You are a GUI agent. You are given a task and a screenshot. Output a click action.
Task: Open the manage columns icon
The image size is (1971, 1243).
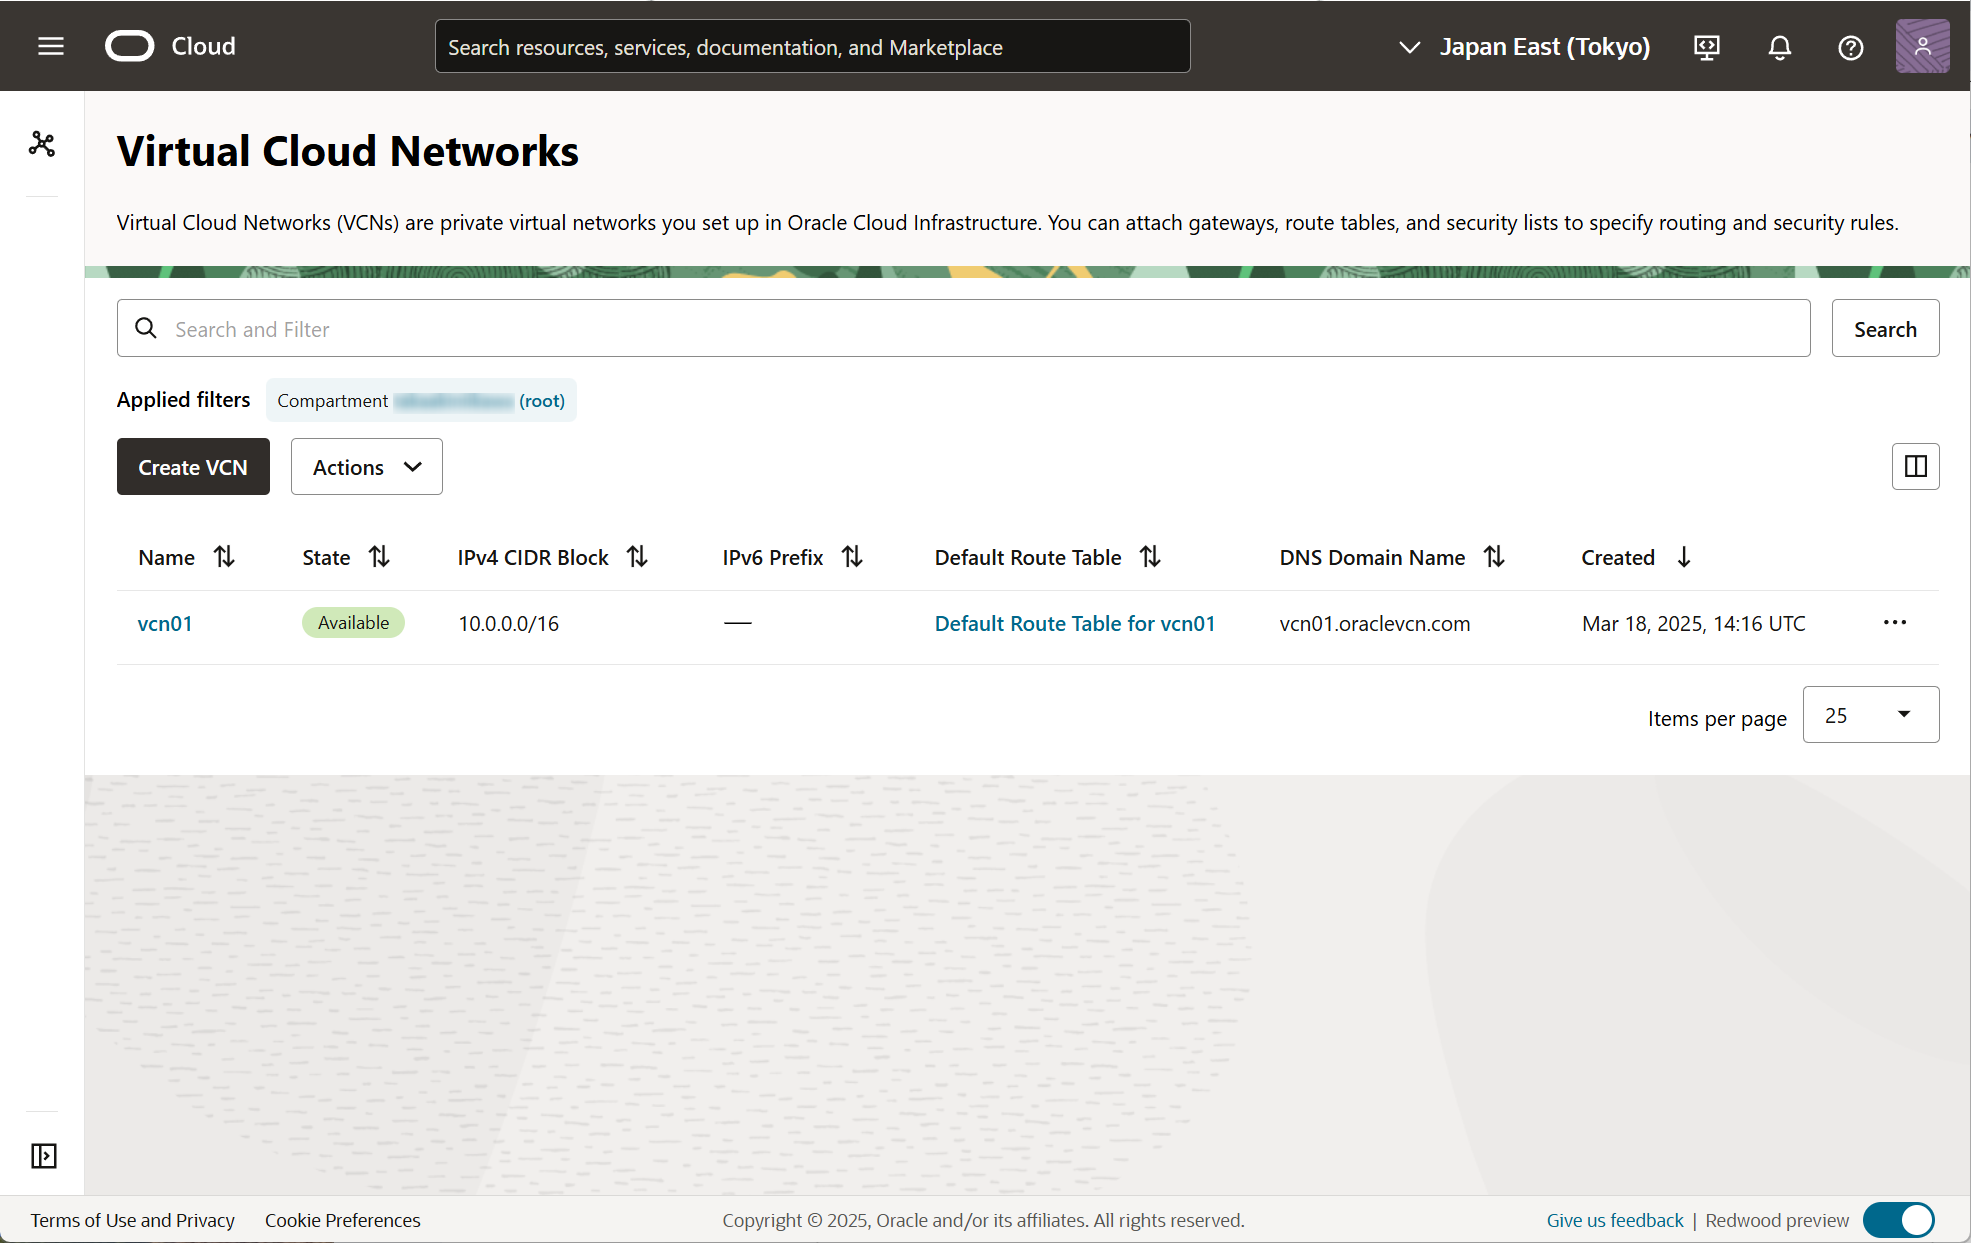[1915, 466]
